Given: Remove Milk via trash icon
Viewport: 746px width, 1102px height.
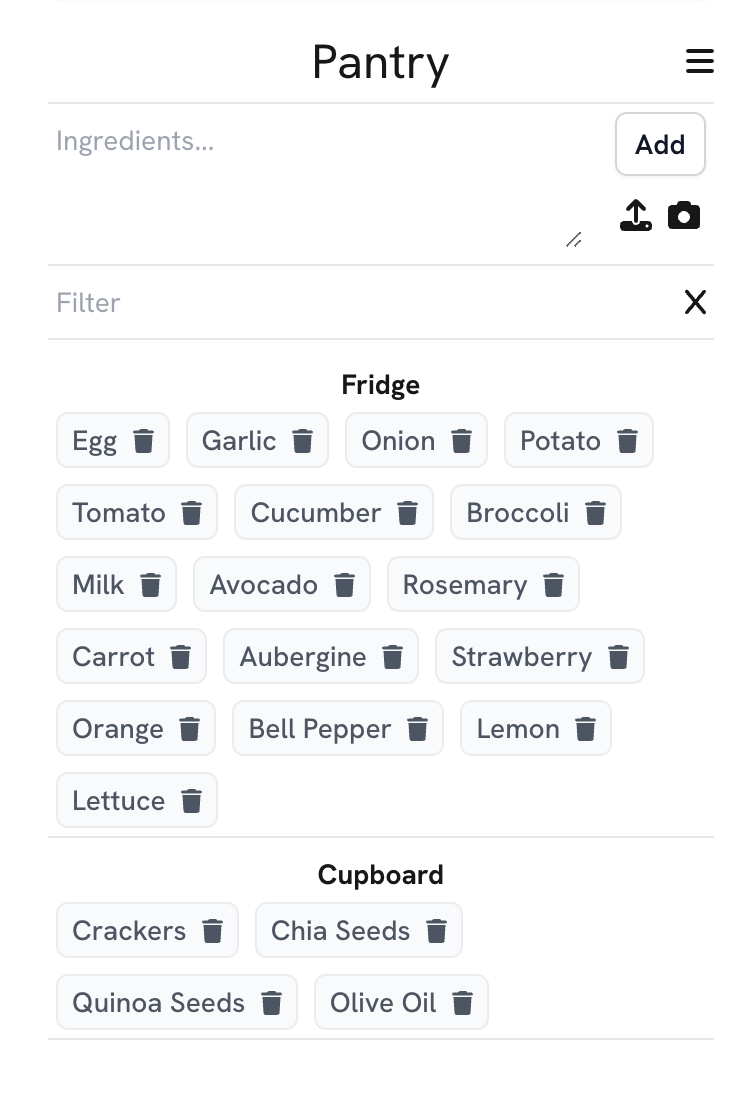Looking at the screenshot, I should [x=151, y=585].
